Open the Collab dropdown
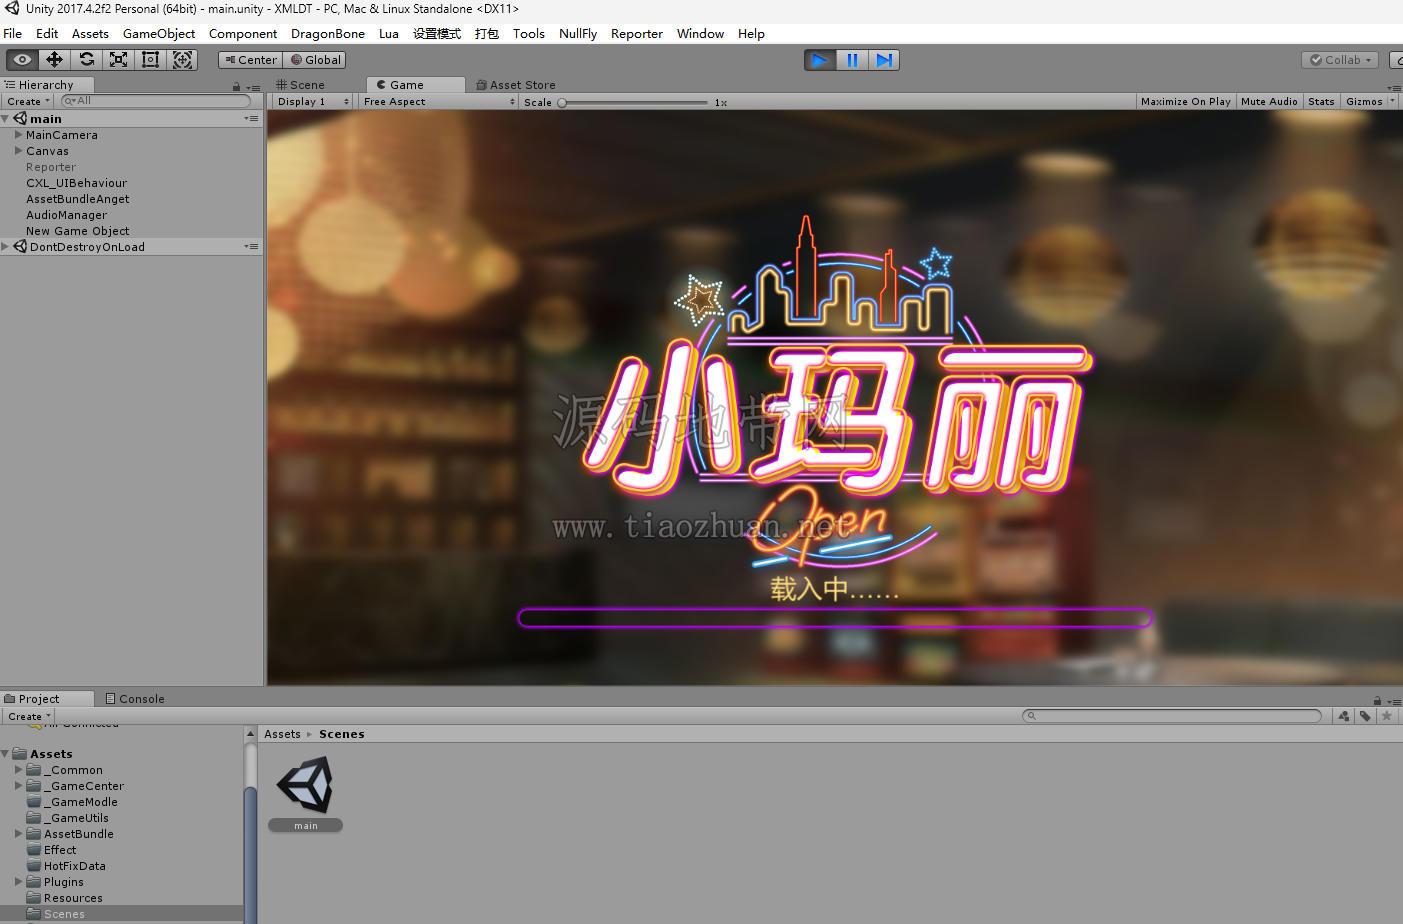 tap(1341, 60)
